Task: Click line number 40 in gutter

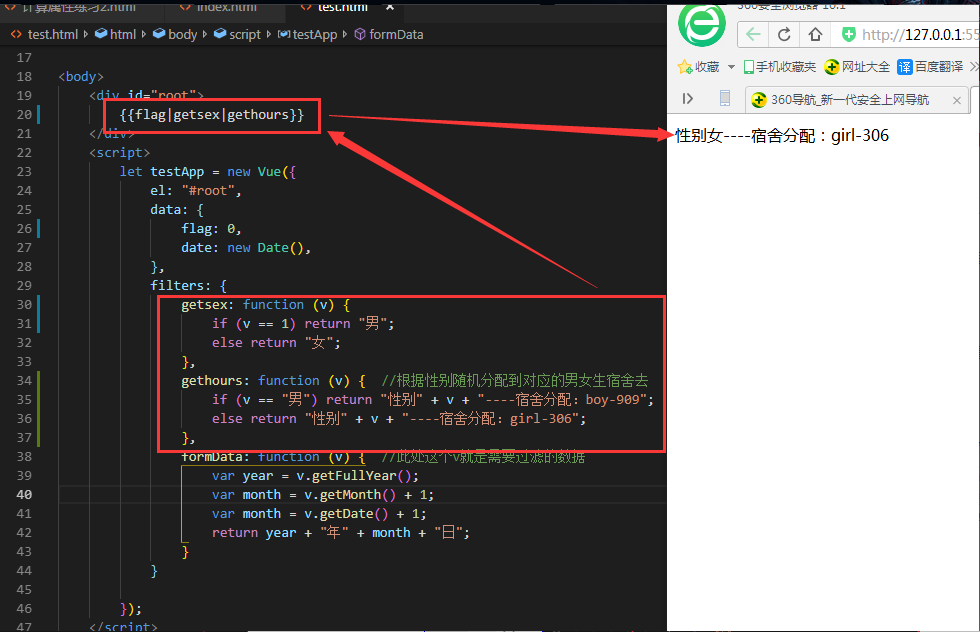Action: 24,494
